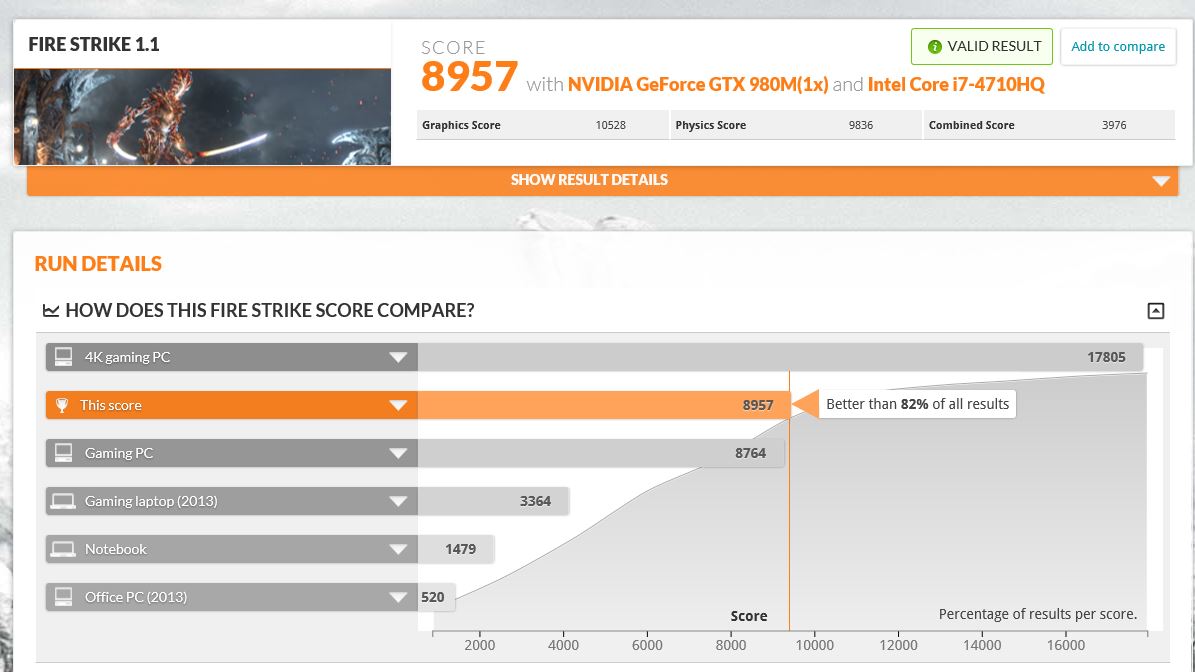Viewport: 1195px width, 672px height.
Task: Click the green info icon in Valid Result
Action: (x=934, y=46)
